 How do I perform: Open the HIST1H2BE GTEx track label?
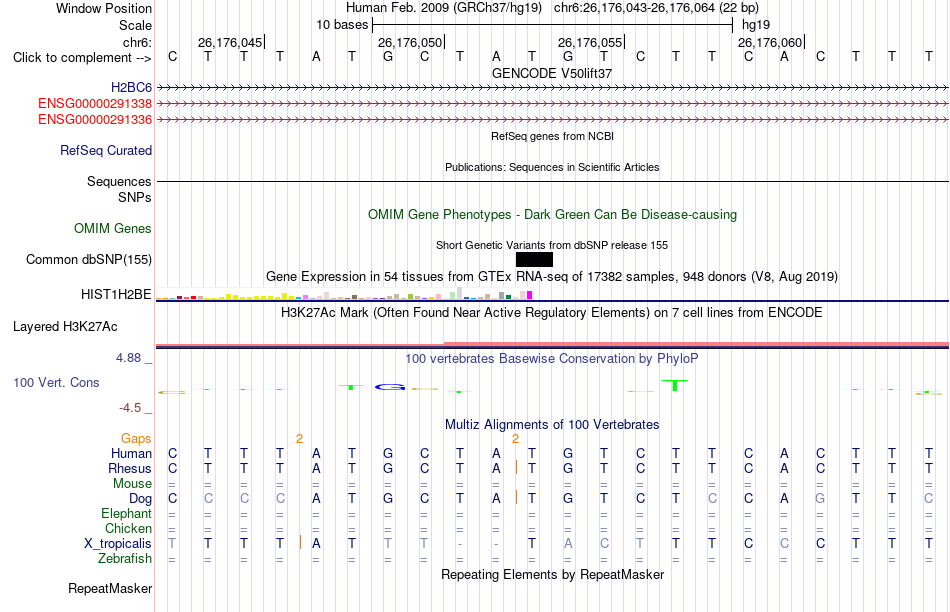click(x=116, y=294)
